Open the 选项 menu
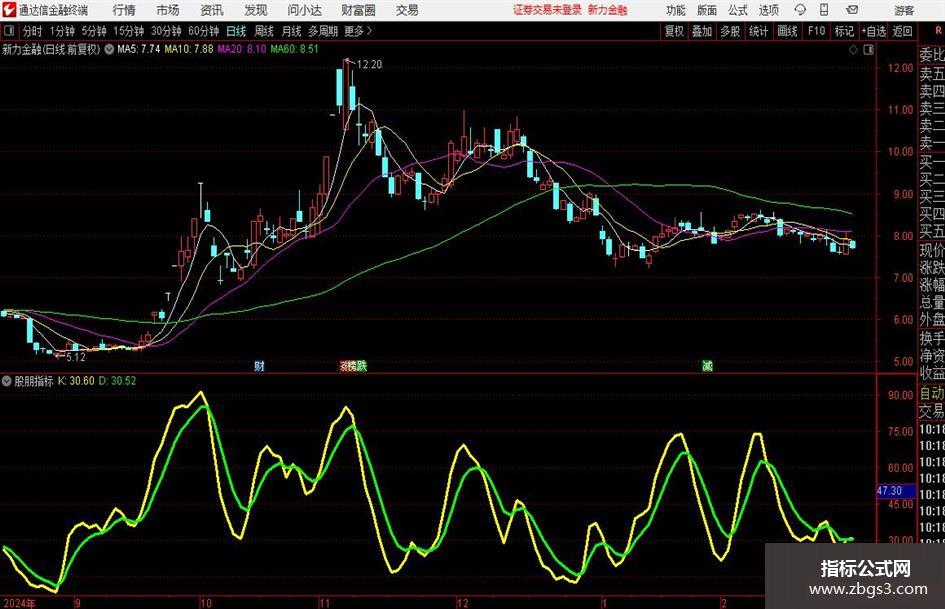The height and width of the screenshot is (609, 945). 768,10
